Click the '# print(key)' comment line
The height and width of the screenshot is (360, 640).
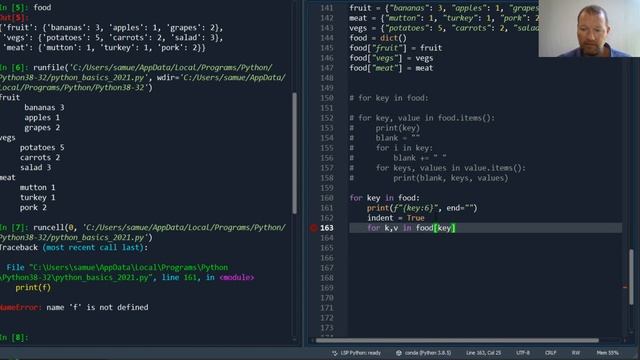(x=384, y=128)
